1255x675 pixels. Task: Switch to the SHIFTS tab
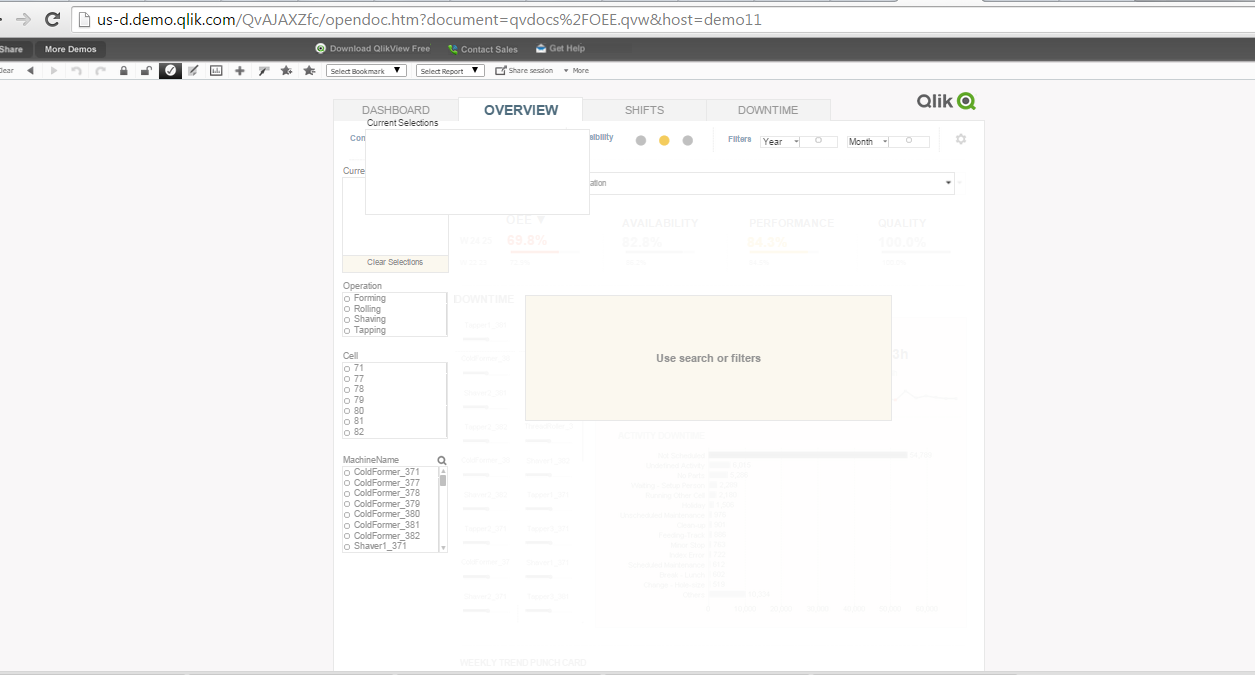644,110
